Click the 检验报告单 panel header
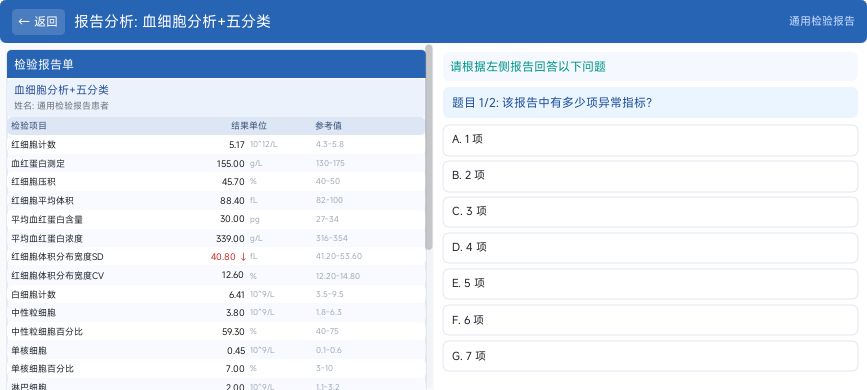 216,64
